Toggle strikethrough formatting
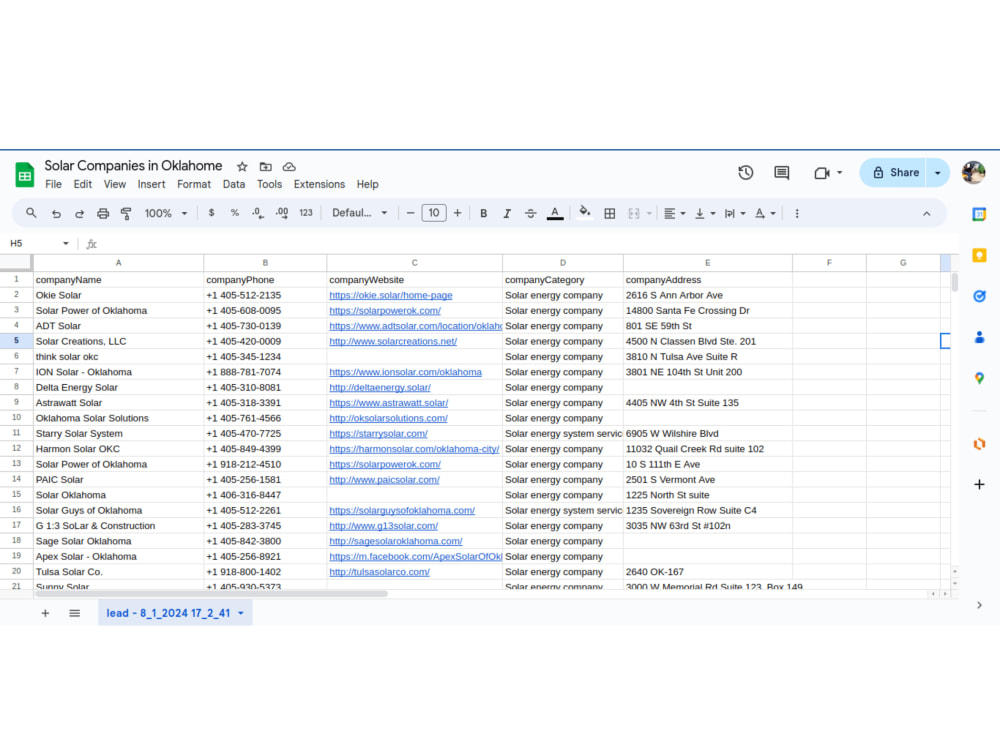 pos(530,214)
